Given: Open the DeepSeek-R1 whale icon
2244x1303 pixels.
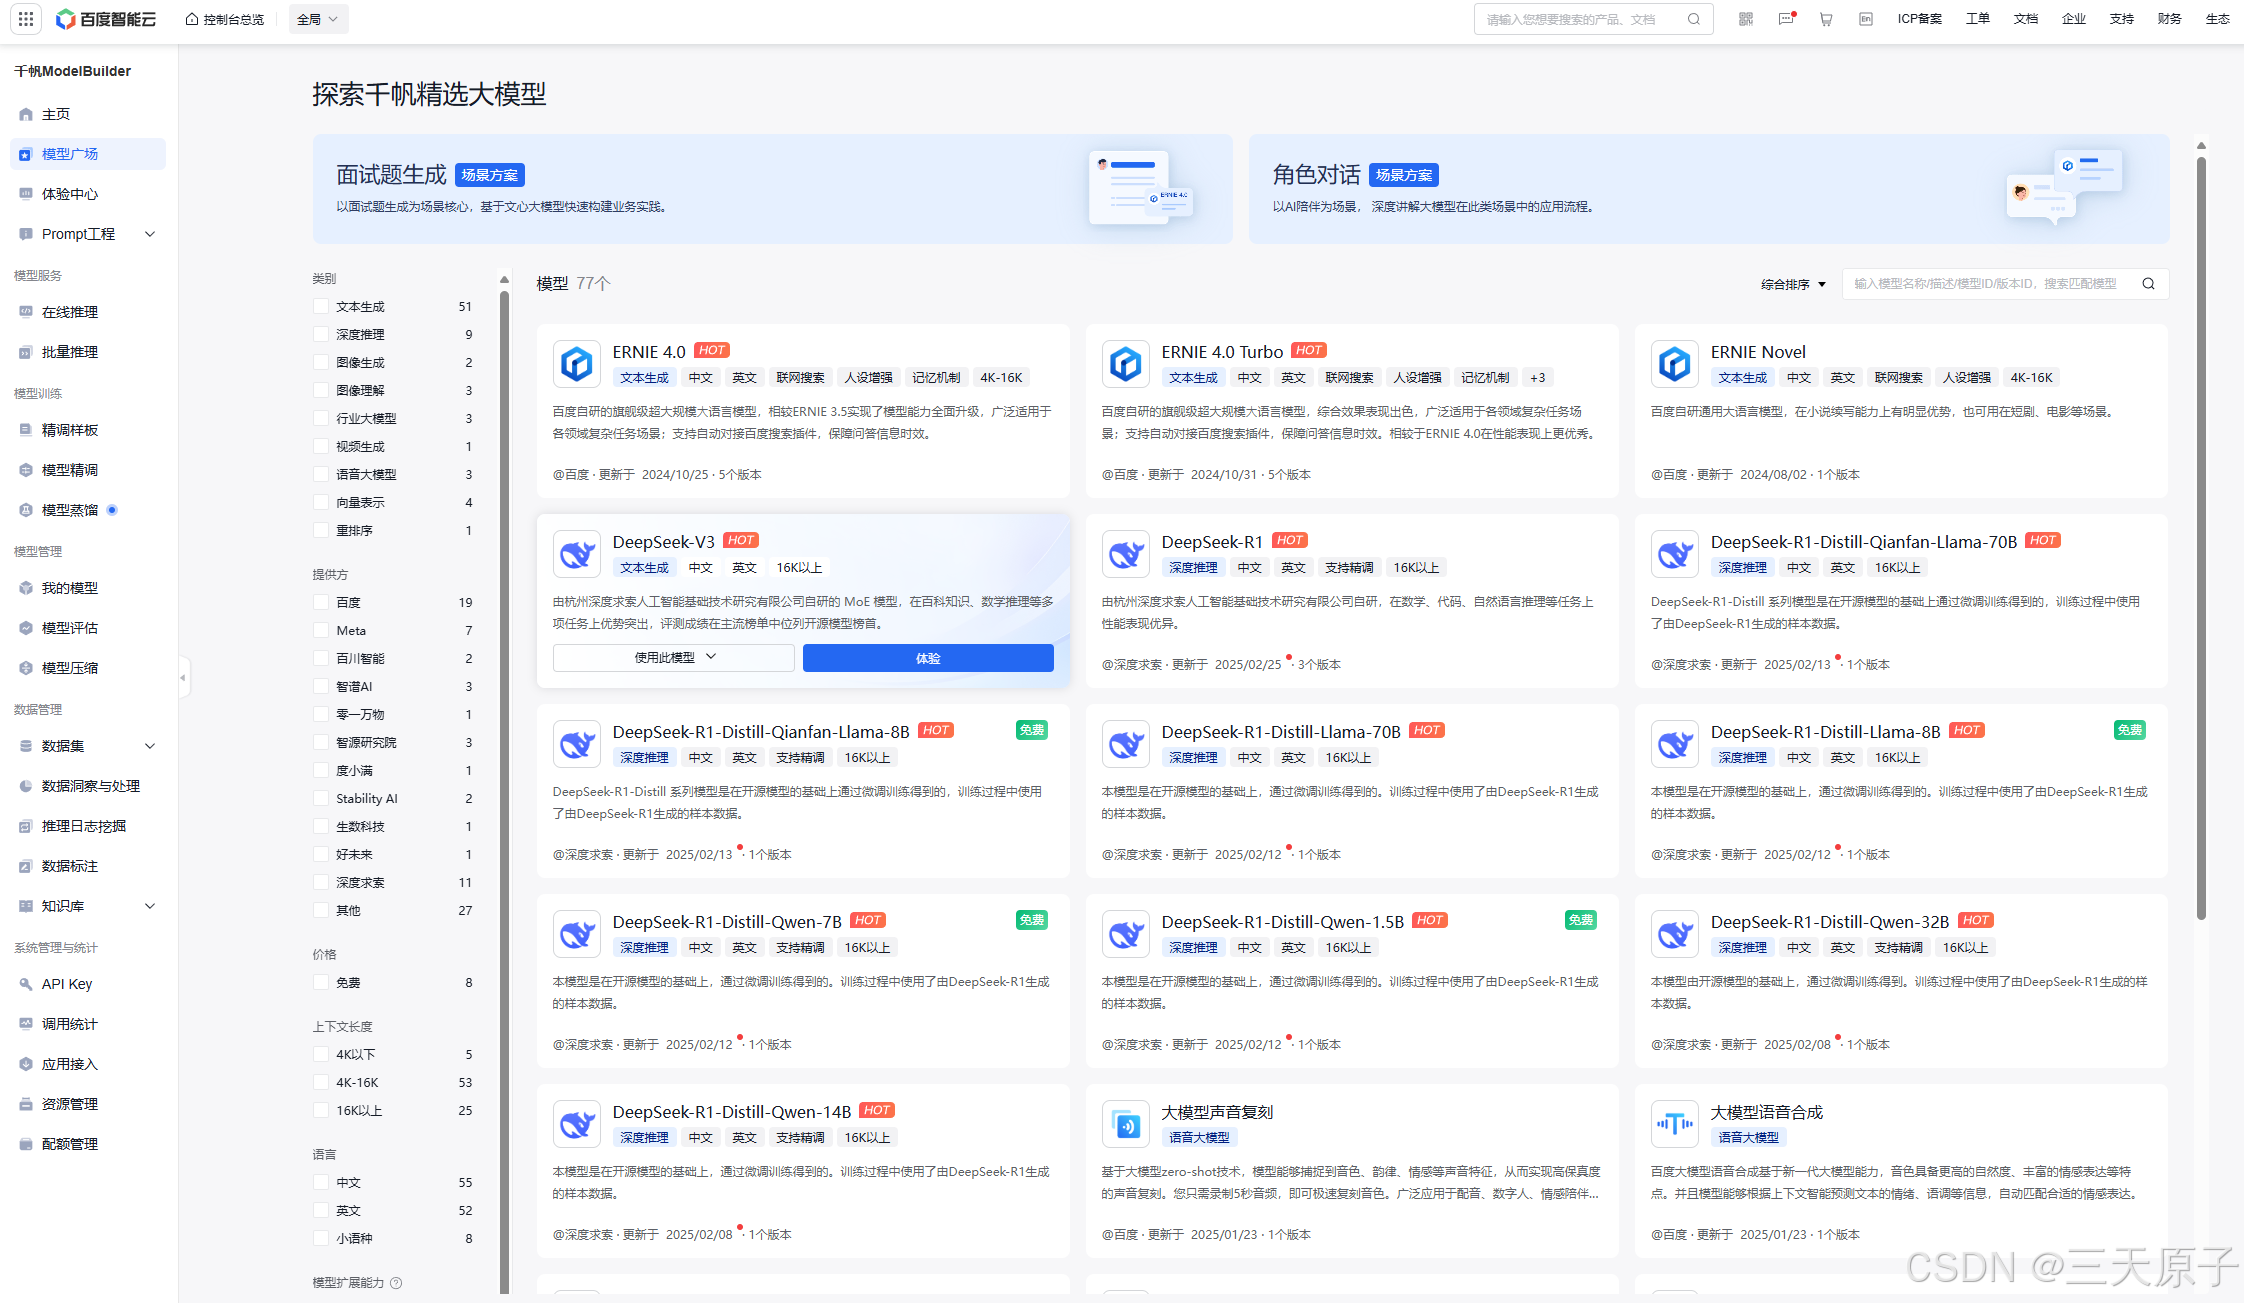Looking at the screenshot, I should pyautogui.click(x=1126, y=554).
